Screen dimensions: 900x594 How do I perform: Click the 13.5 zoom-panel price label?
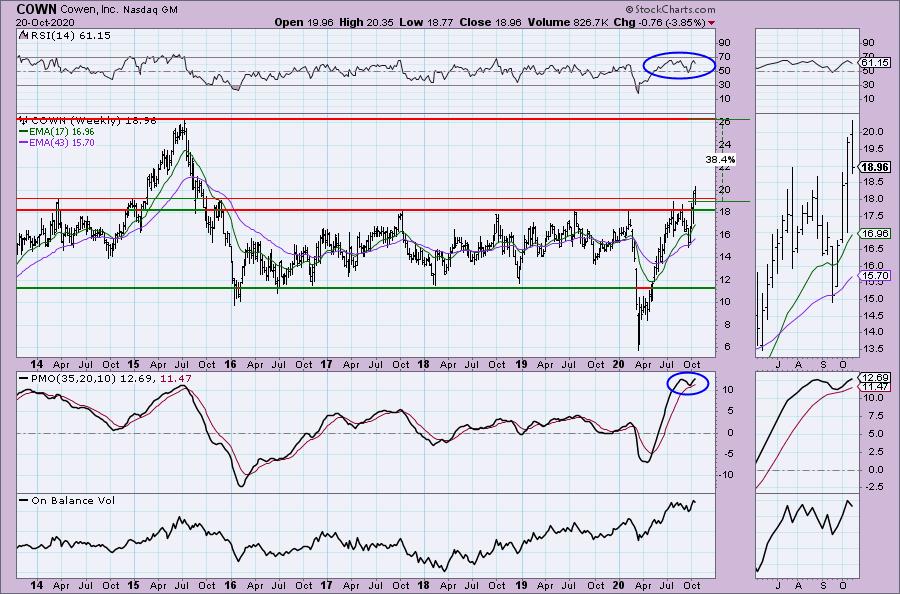(x=873, y=348)
